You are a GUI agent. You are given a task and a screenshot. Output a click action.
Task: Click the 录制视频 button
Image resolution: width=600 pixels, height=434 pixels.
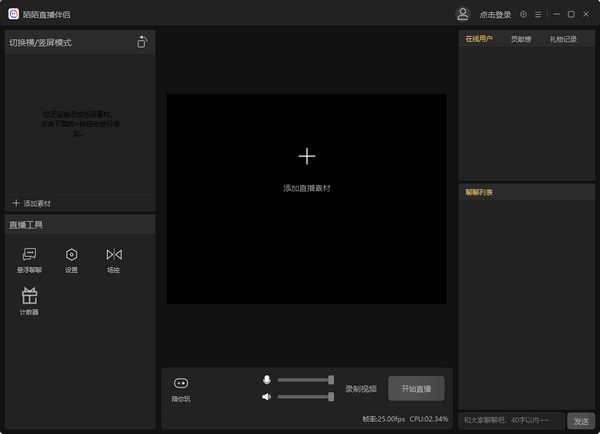point(361,388)
